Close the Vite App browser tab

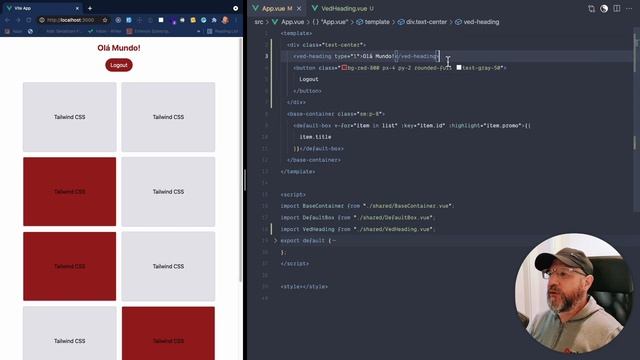click(77, 8)
